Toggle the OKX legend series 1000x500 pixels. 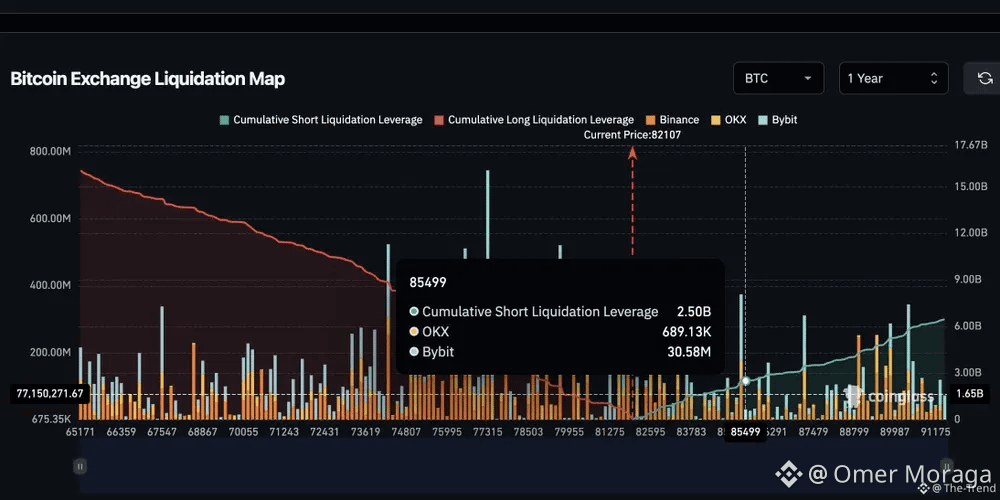(728, 120)
